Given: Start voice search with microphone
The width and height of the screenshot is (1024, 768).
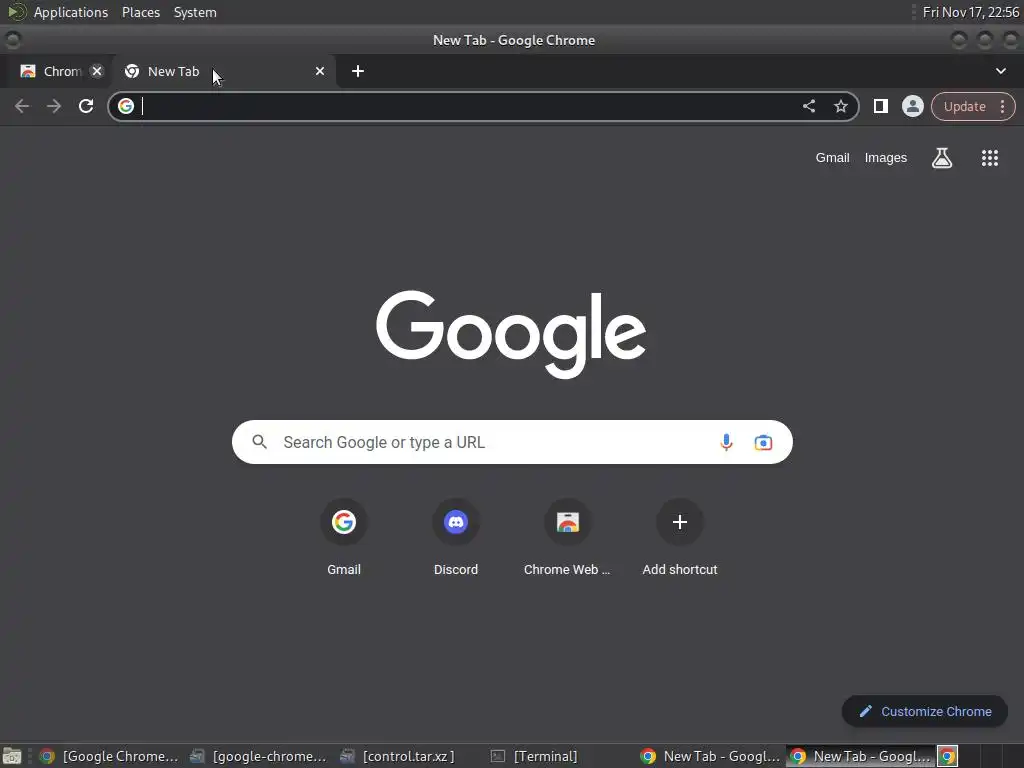Looking at the screenshot, I should pos(726,442).
